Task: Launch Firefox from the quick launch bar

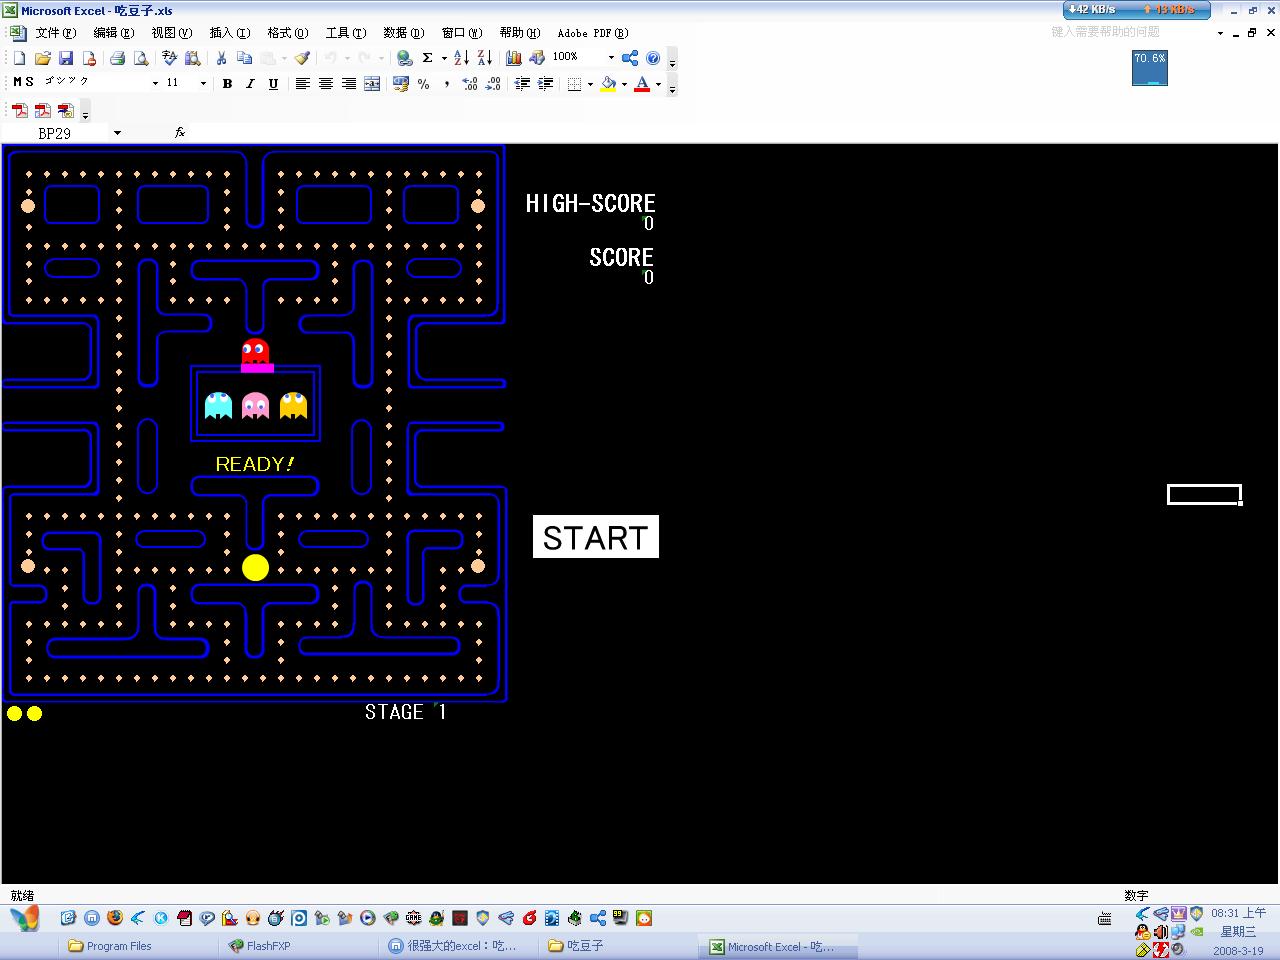Action: tap(114, 917)
